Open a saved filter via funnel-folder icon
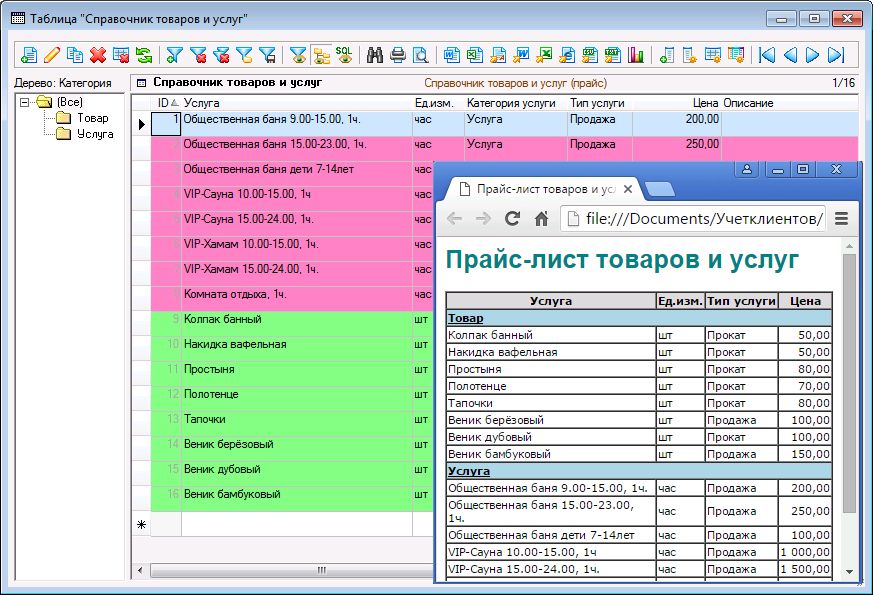The width and height of the screenshot is (873, 595). 244,55
